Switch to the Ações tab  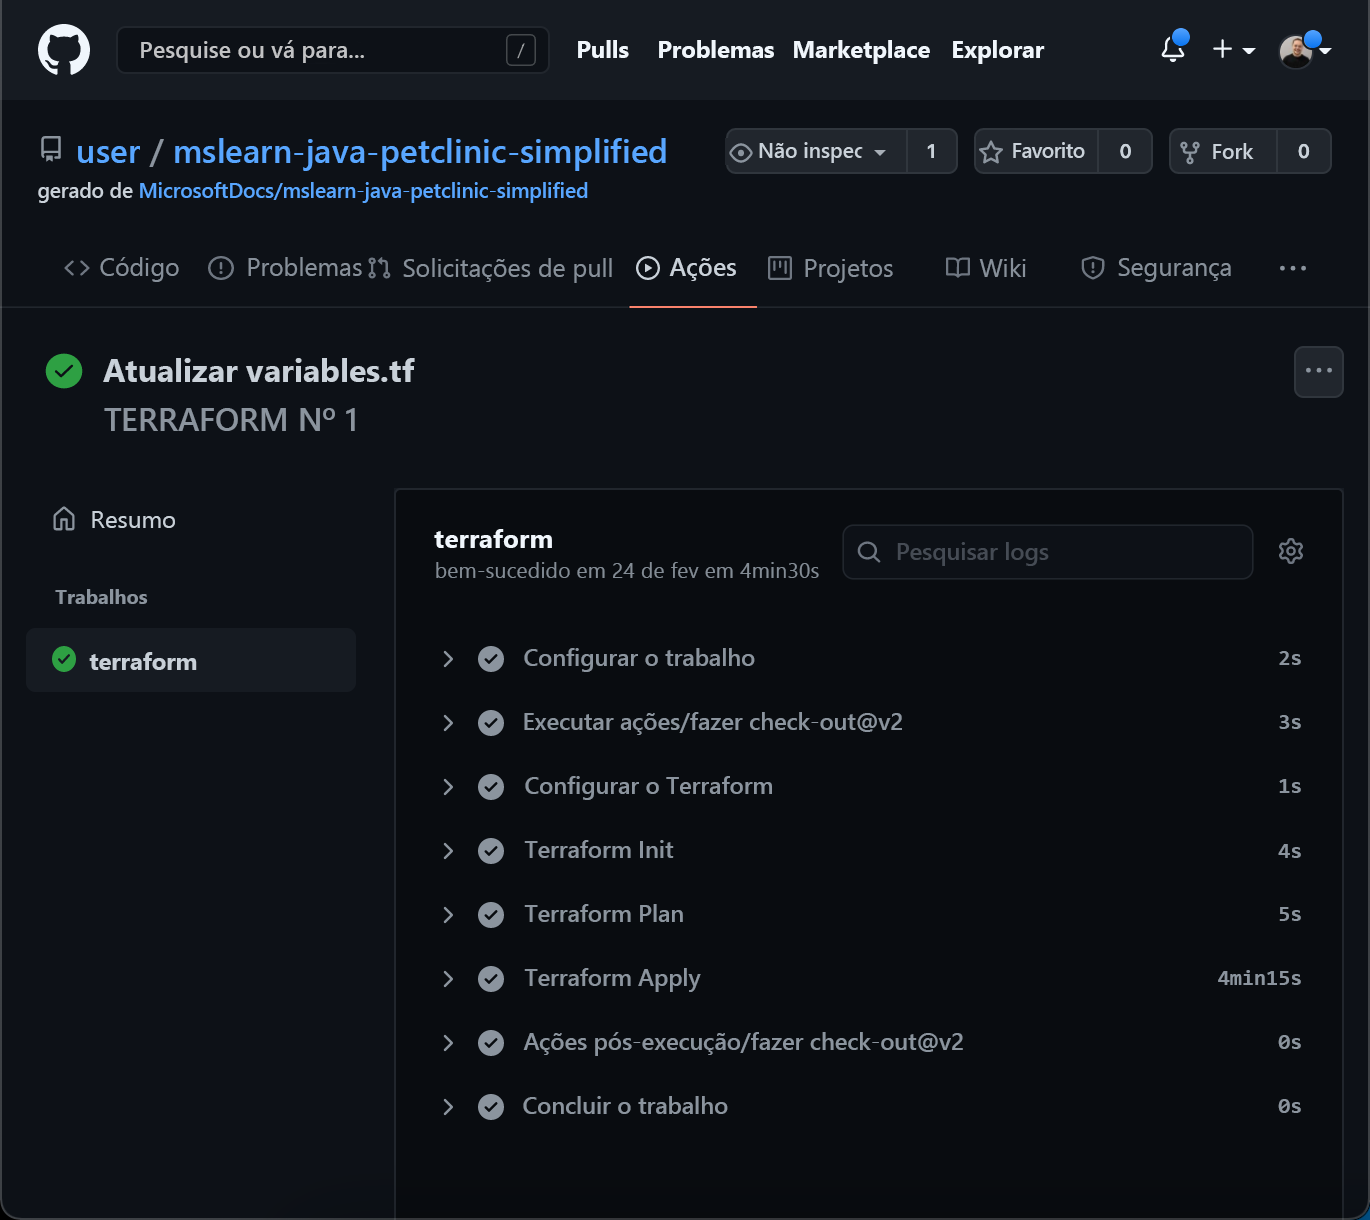tap(686, 268)
